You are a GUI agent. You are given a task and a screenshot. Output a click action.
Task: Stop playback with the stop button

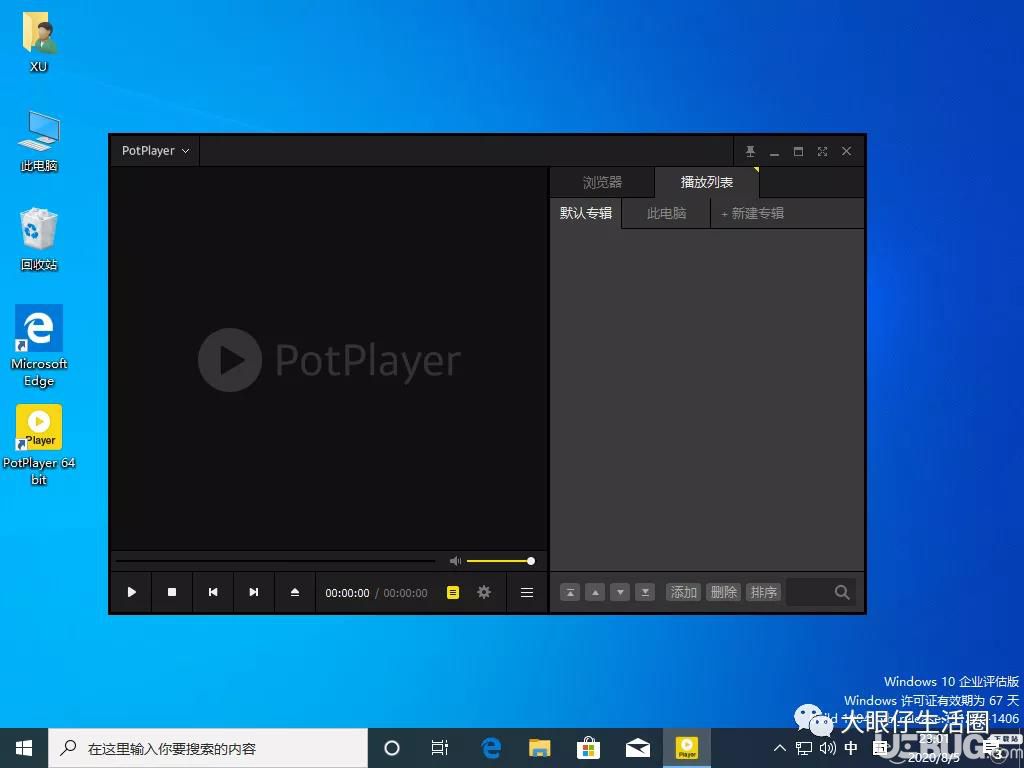[172, 592]
